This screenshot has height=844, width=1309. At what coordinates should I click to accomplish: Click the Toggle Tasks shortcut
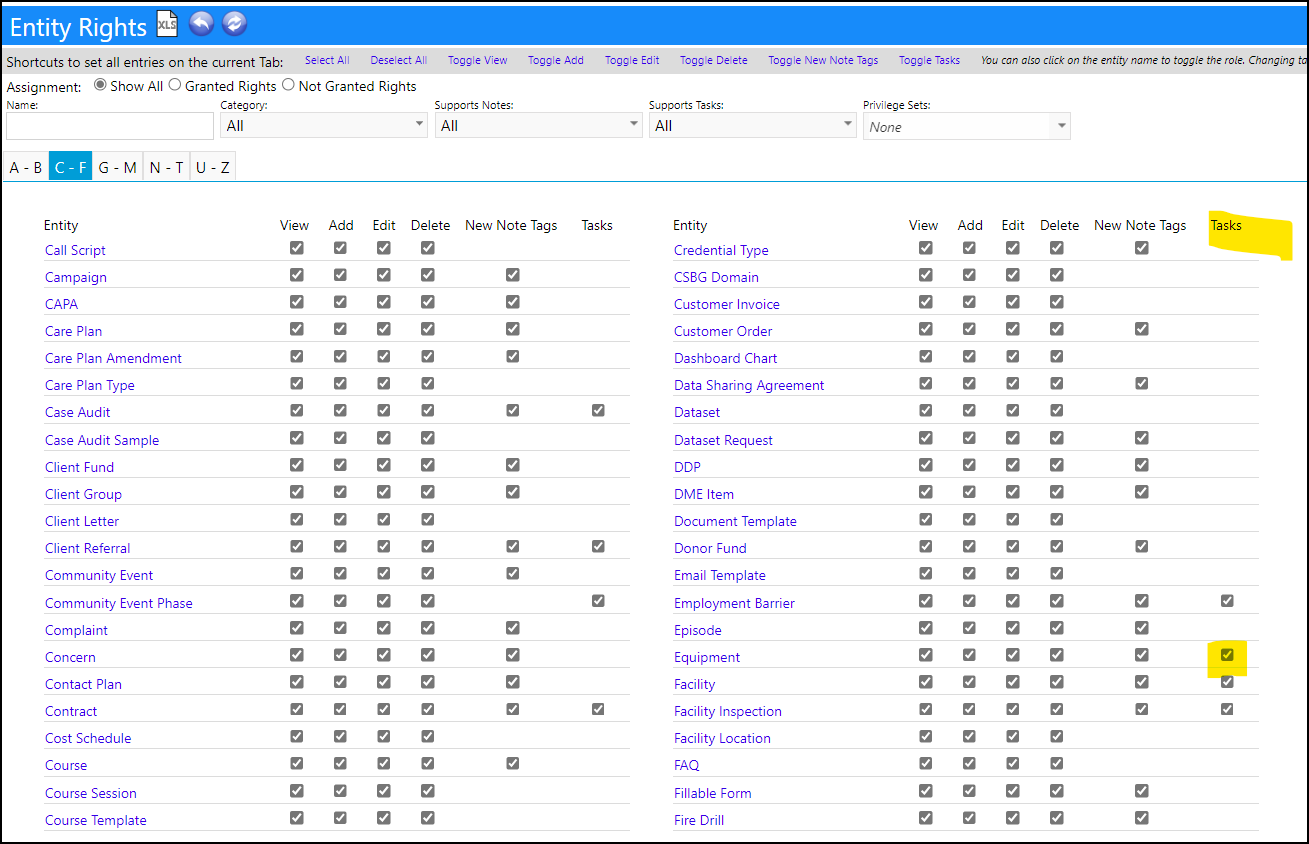pos(929,60)
